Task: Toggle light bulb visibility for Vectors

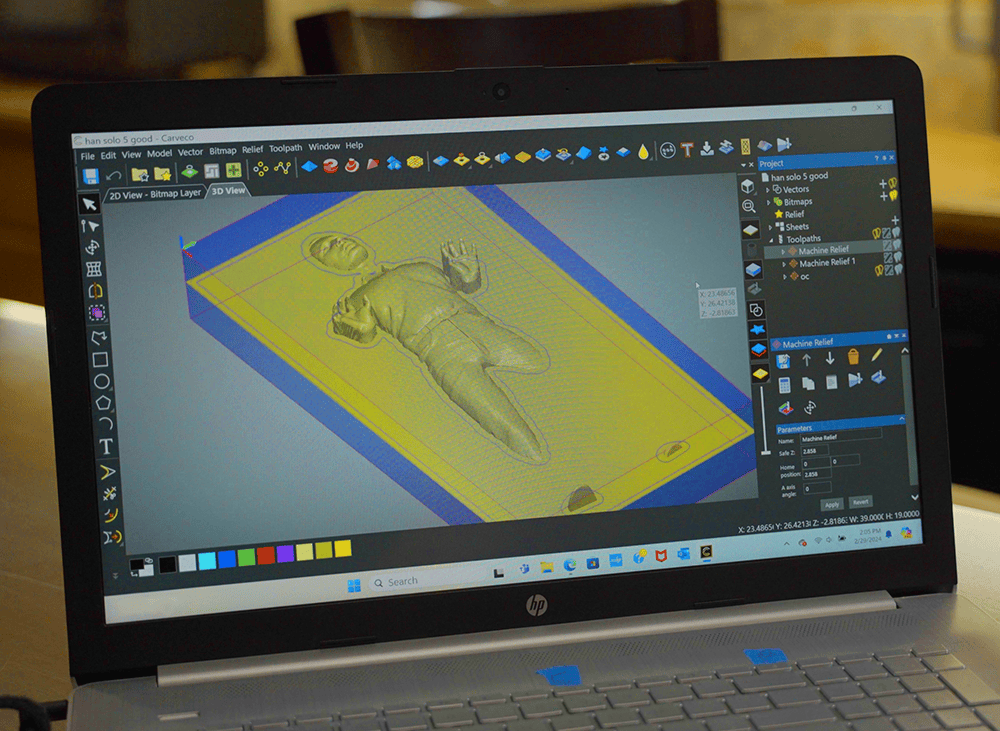Action: (x=893, y=183)
